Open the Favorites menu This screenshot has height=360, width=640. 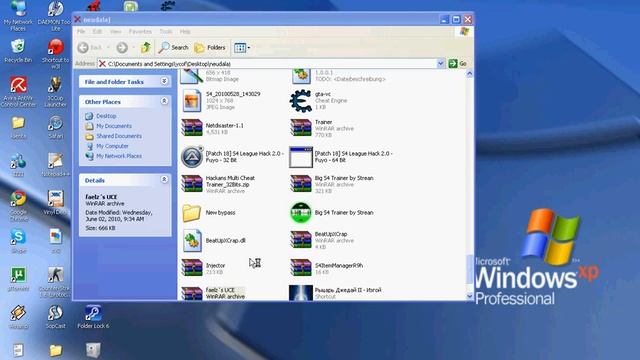140,31
